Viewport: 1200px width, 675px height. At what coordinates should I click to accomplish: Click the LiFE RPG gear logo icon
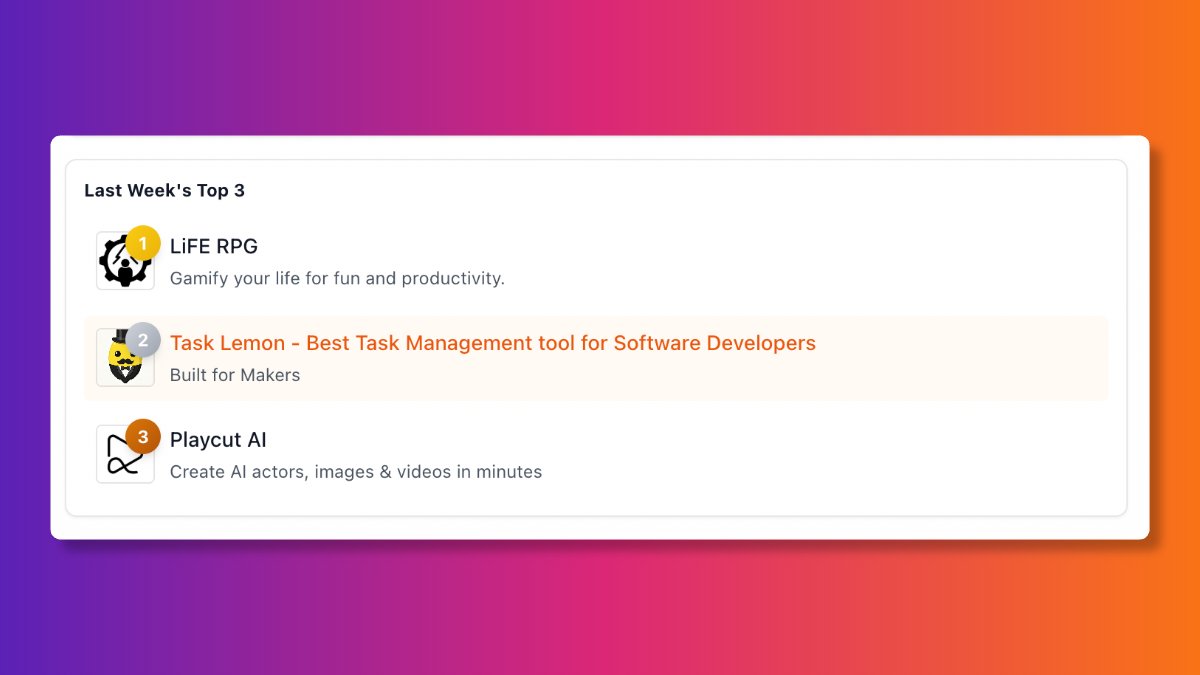125,261
